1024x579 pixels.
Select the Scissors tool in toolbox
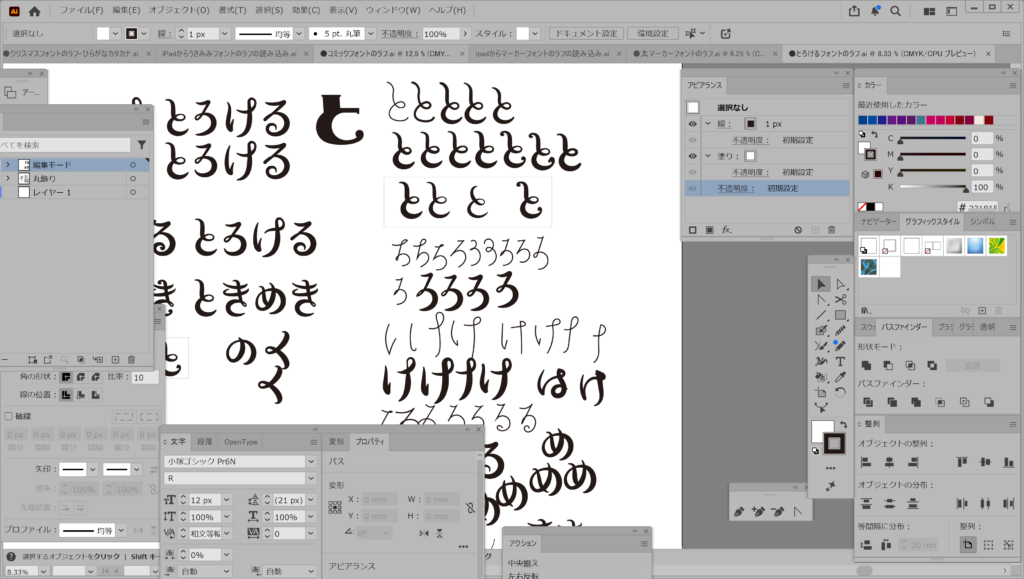(x=840, y=299)
